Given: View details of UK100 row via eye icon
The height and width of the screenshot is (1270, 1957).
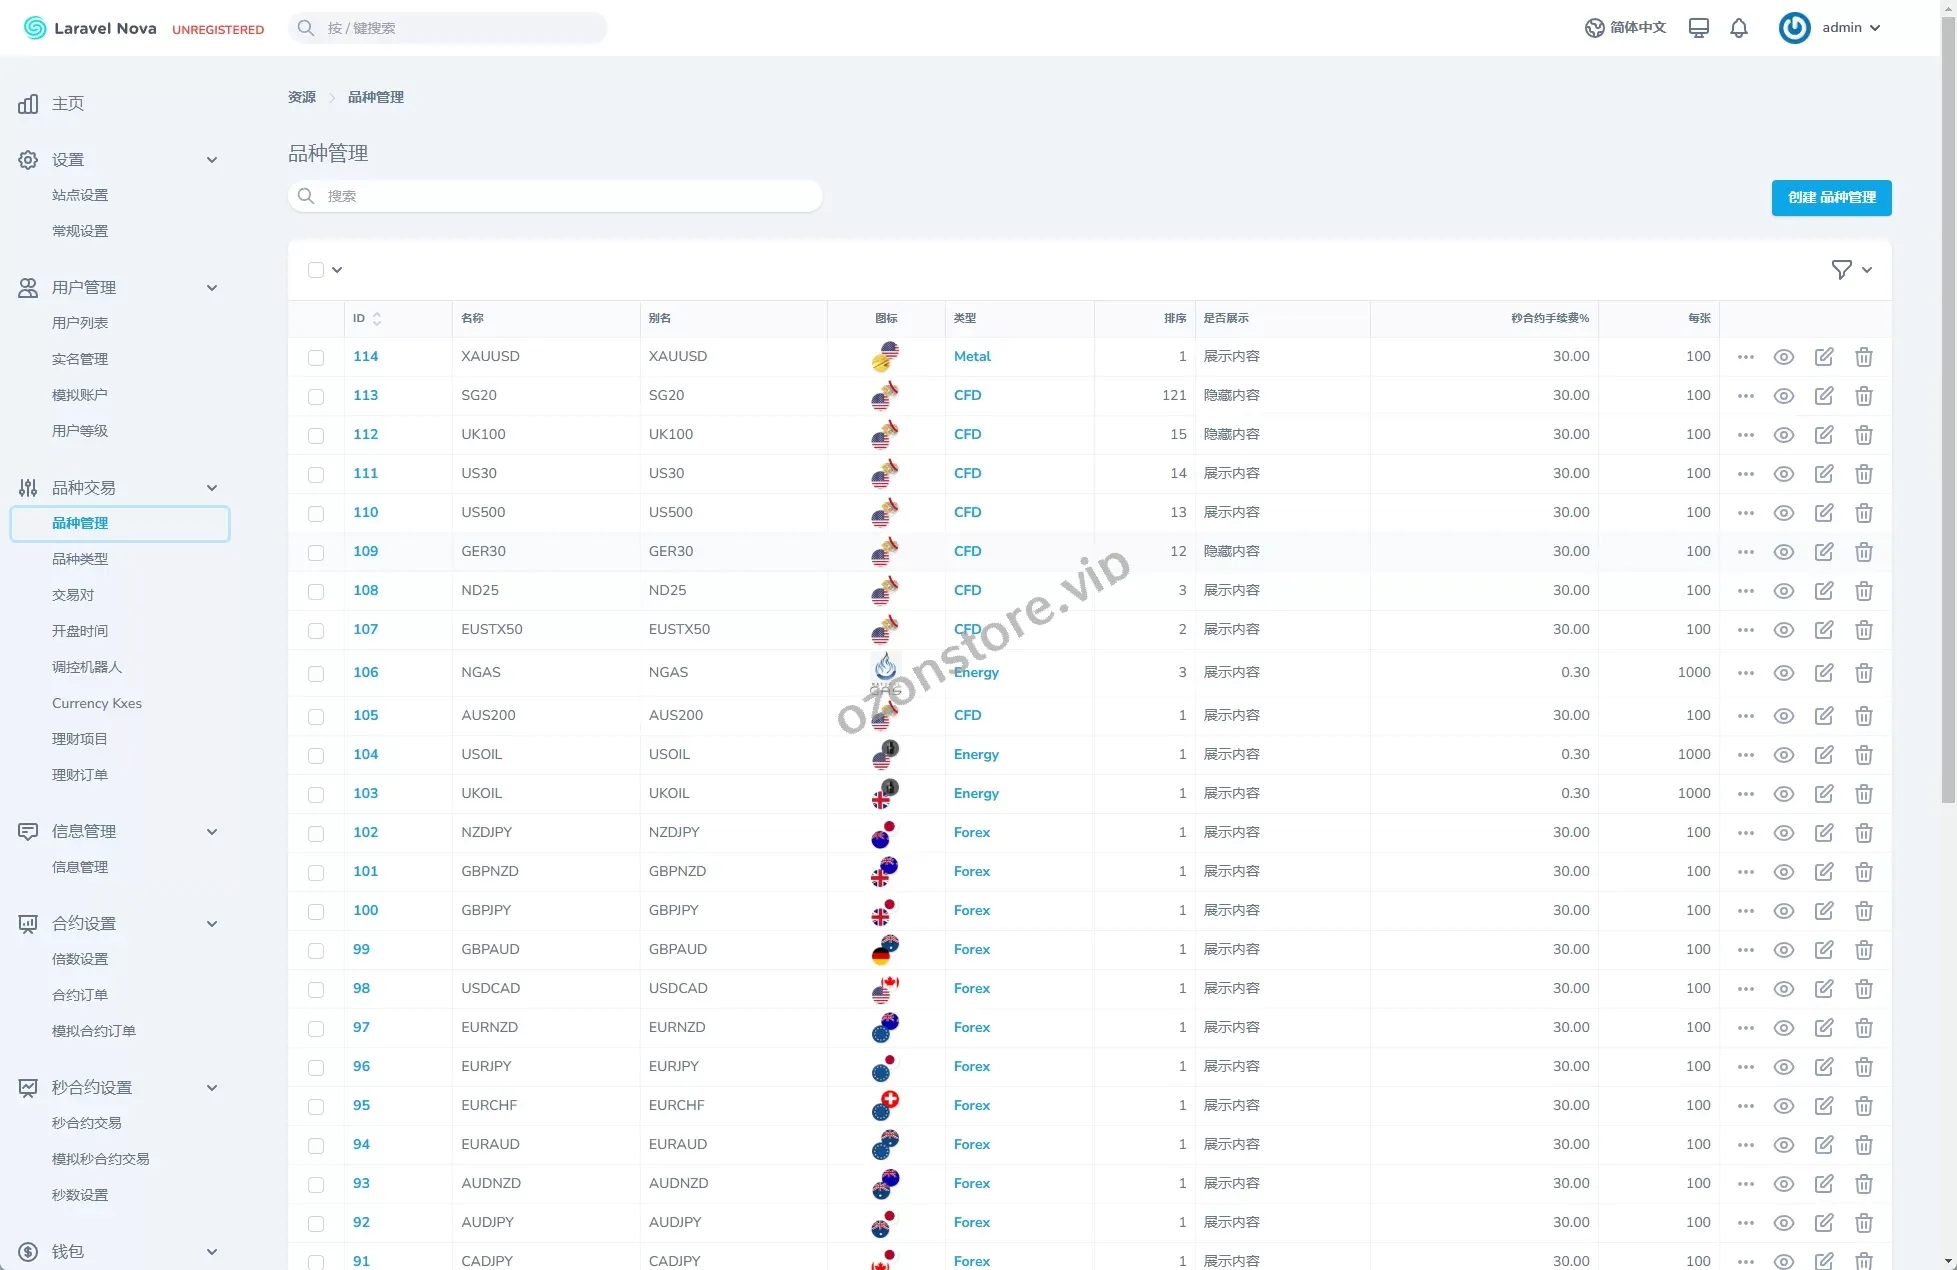Looking at the screenshot, I should tap(1783, 435).
